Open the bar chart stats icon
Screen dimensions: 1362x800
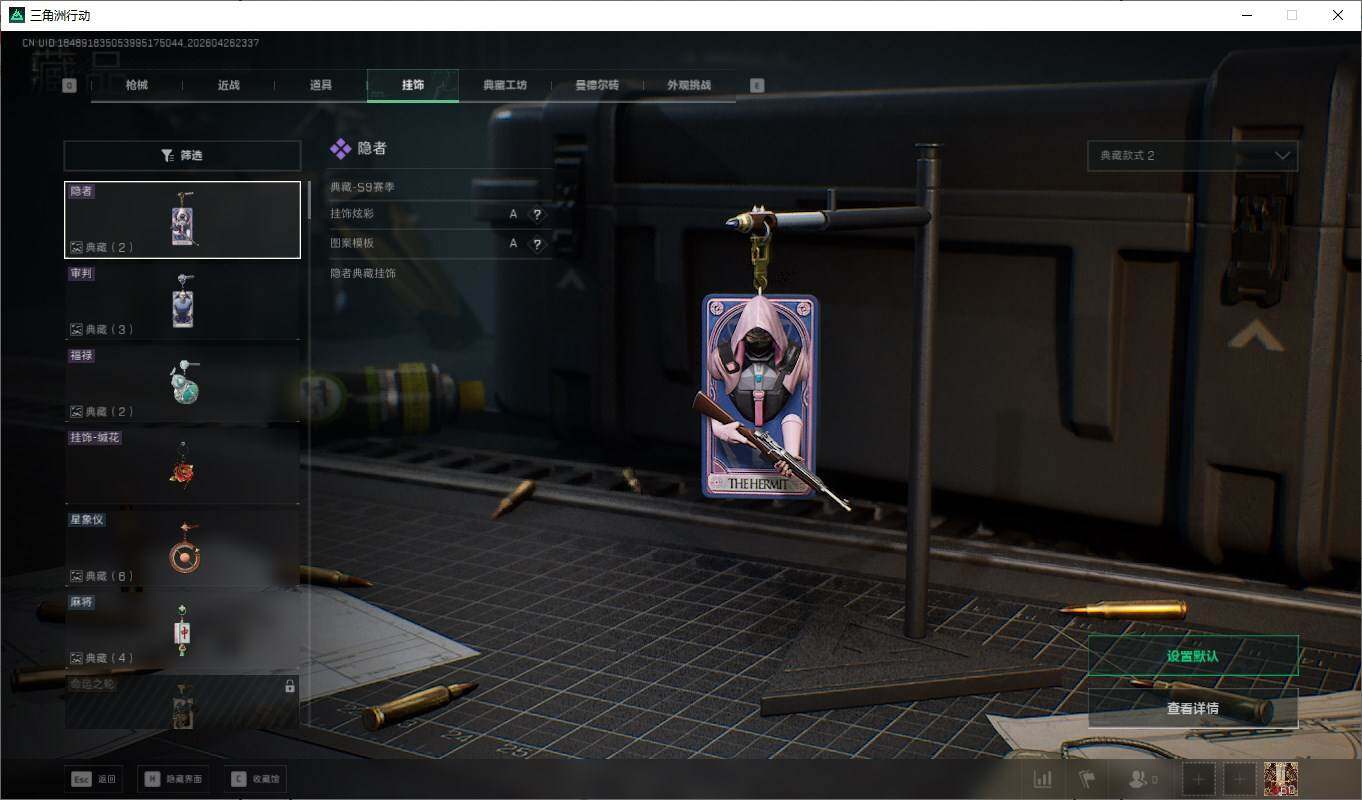pyautogui.click(x=1042, y=779)
